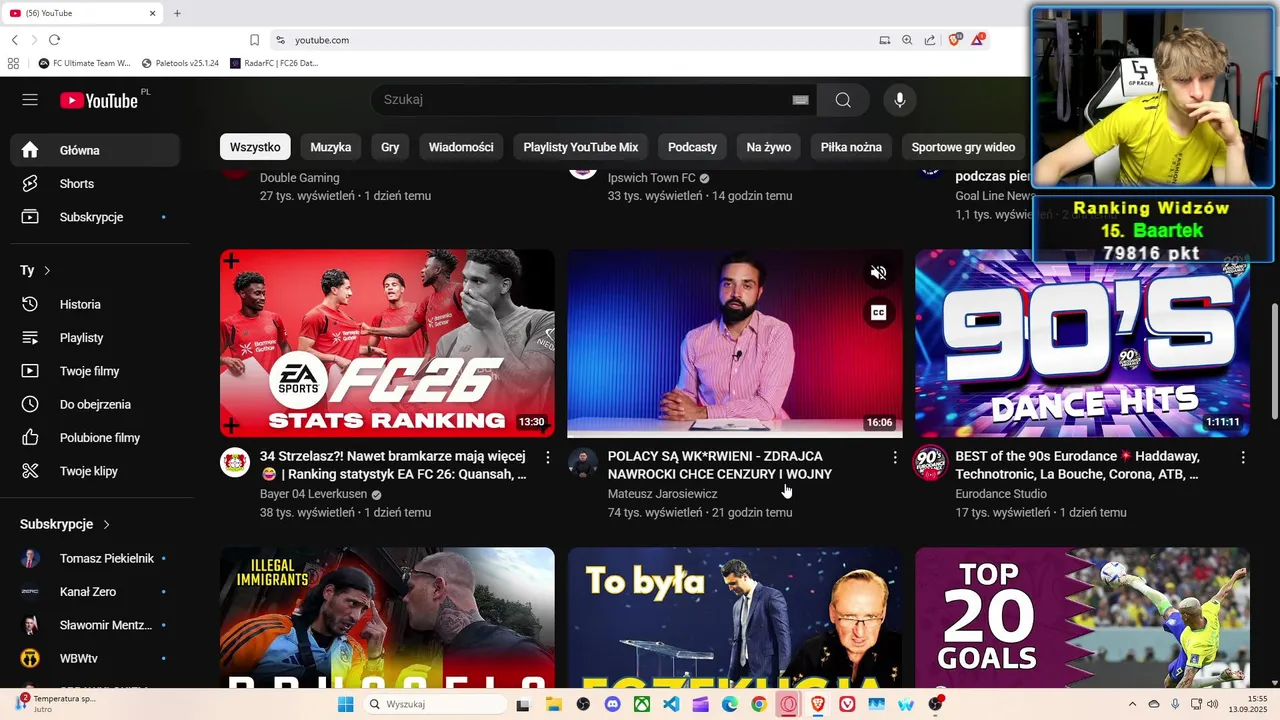Open Google Chrome from the taskbar
The image size is (1280, 720).
pos(759,704)
